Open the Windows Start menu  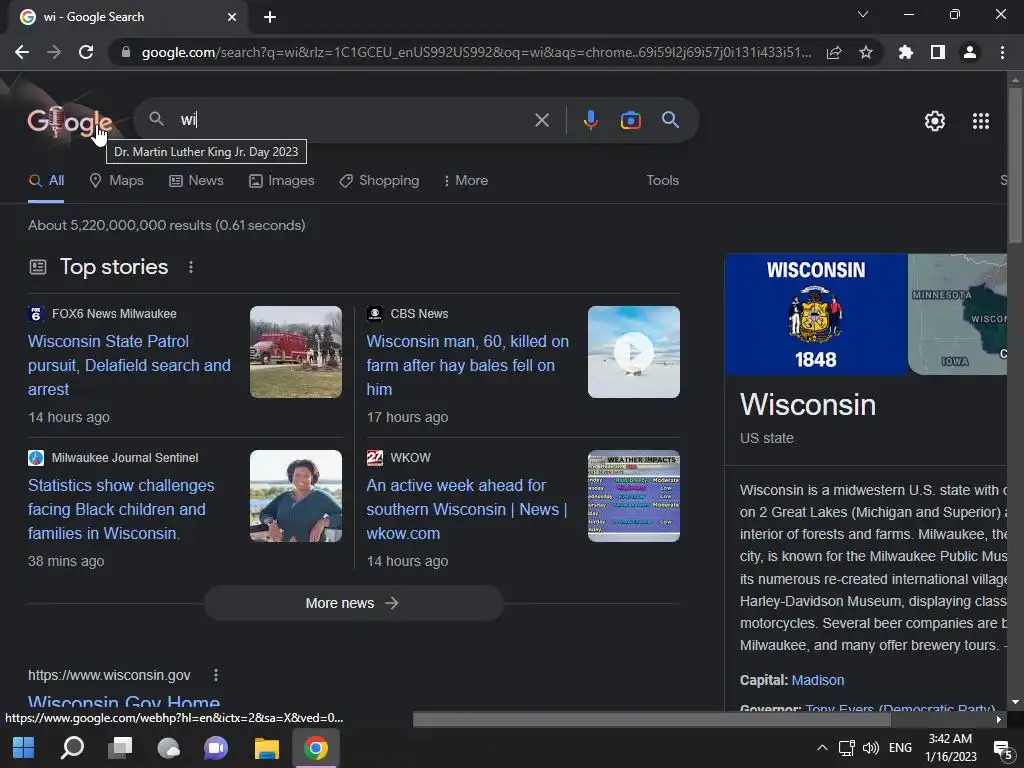[24, 748]
